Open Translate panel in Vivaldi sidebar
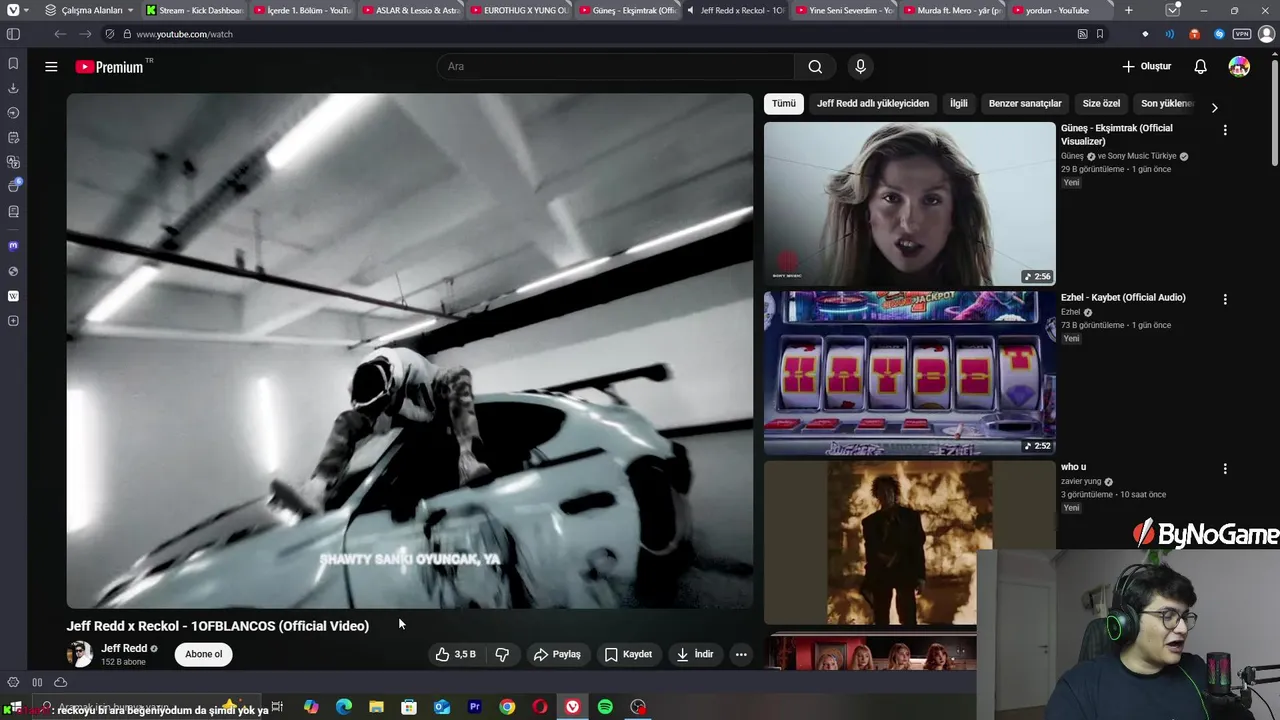1280x720 pixels. coord(13,162)
